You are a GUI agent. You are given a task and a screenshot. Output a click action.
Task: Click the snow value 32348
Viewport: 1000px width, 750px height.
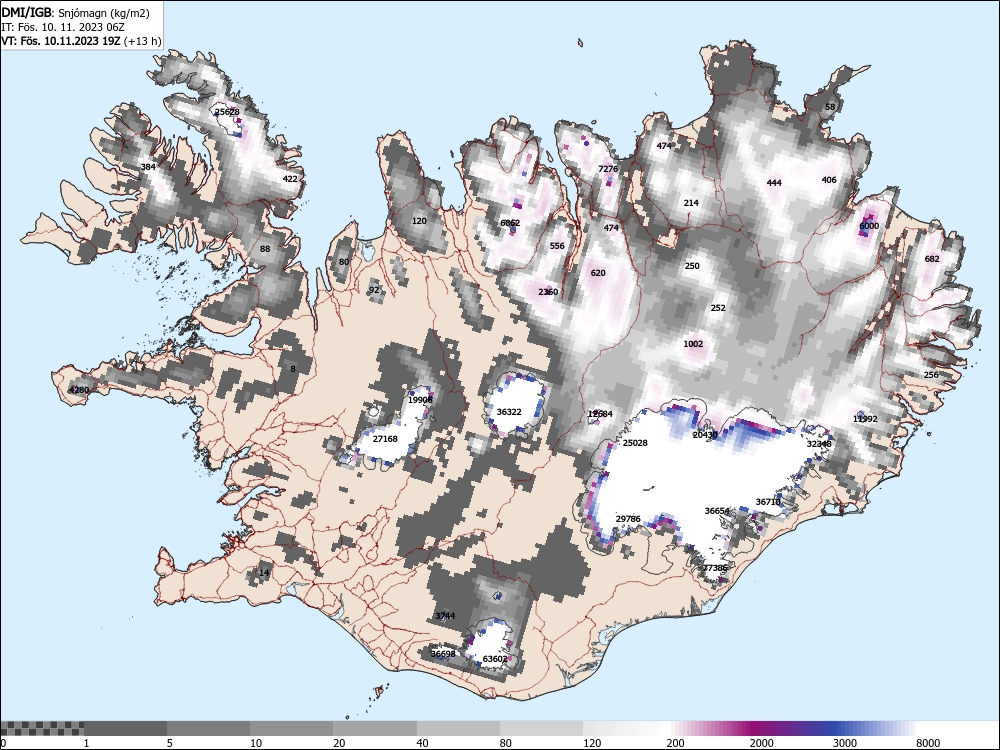(820, 444)
